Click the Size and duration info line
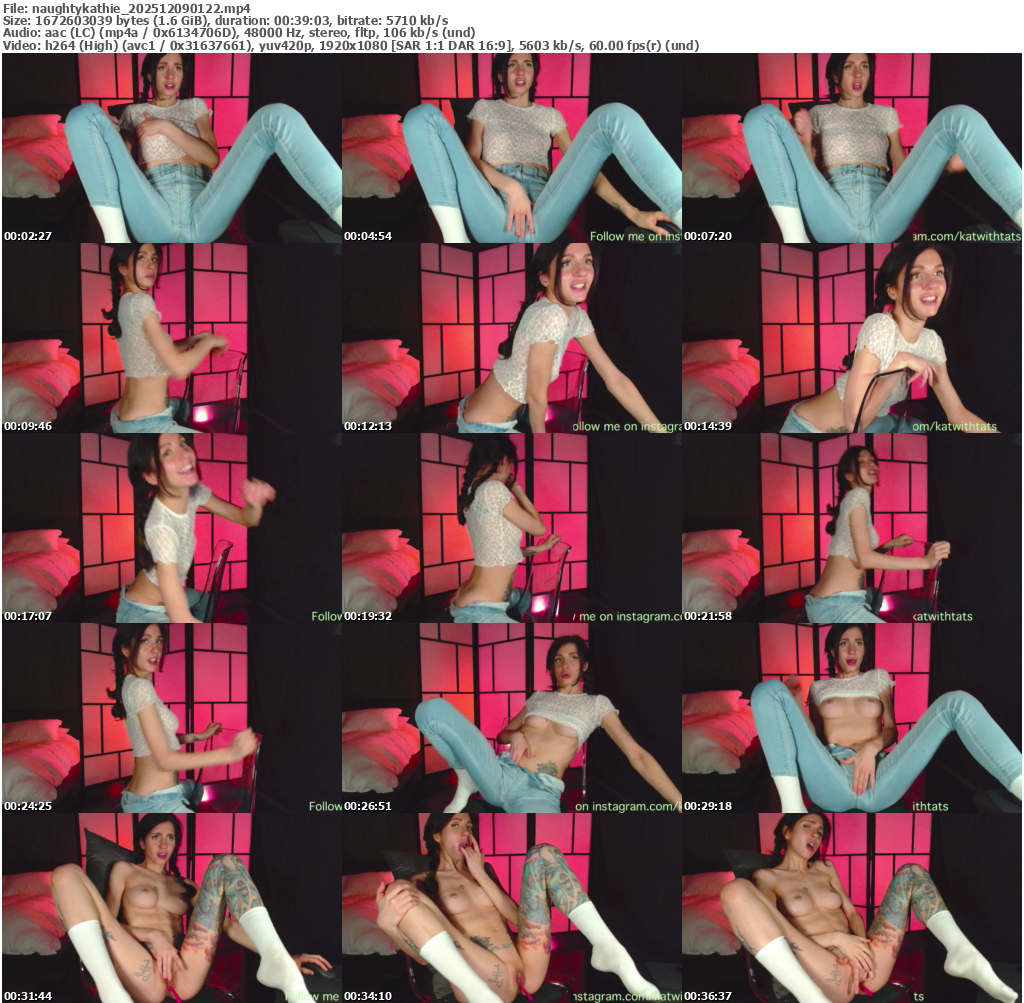This screenshot has width=1024, height=1003. pos(225,21)
